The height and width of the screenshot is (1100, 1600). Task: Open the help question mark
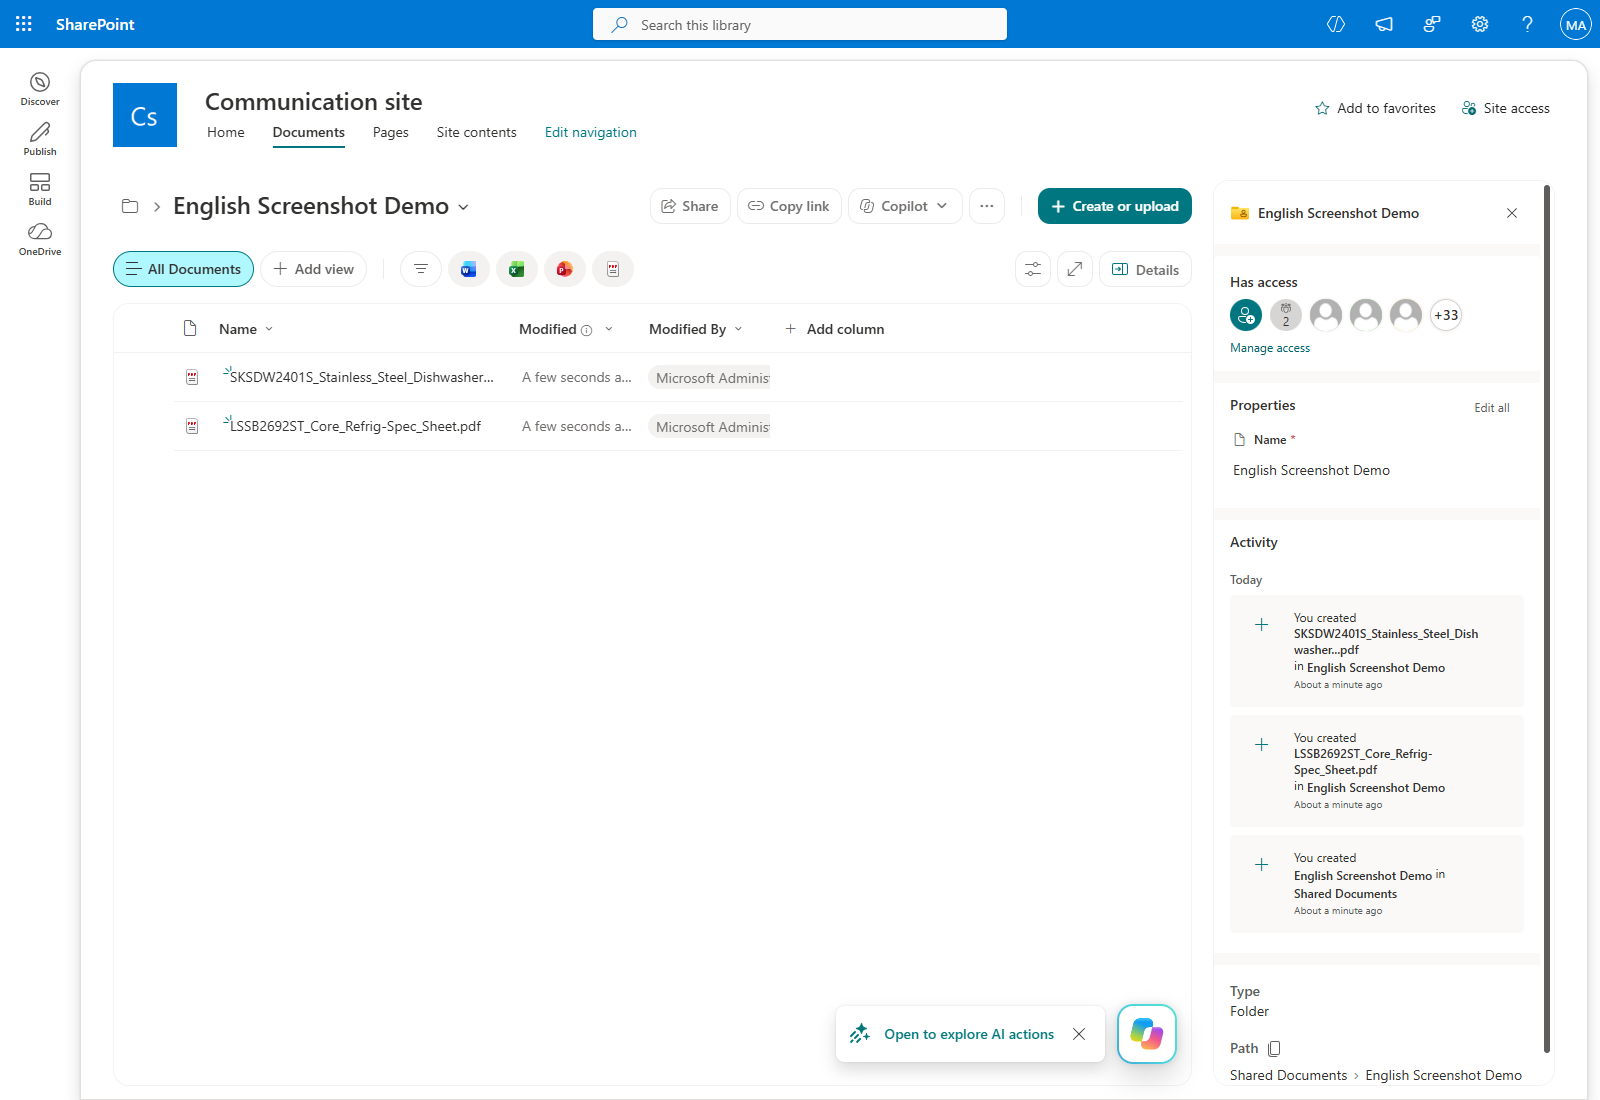(x=1528, y=24)
